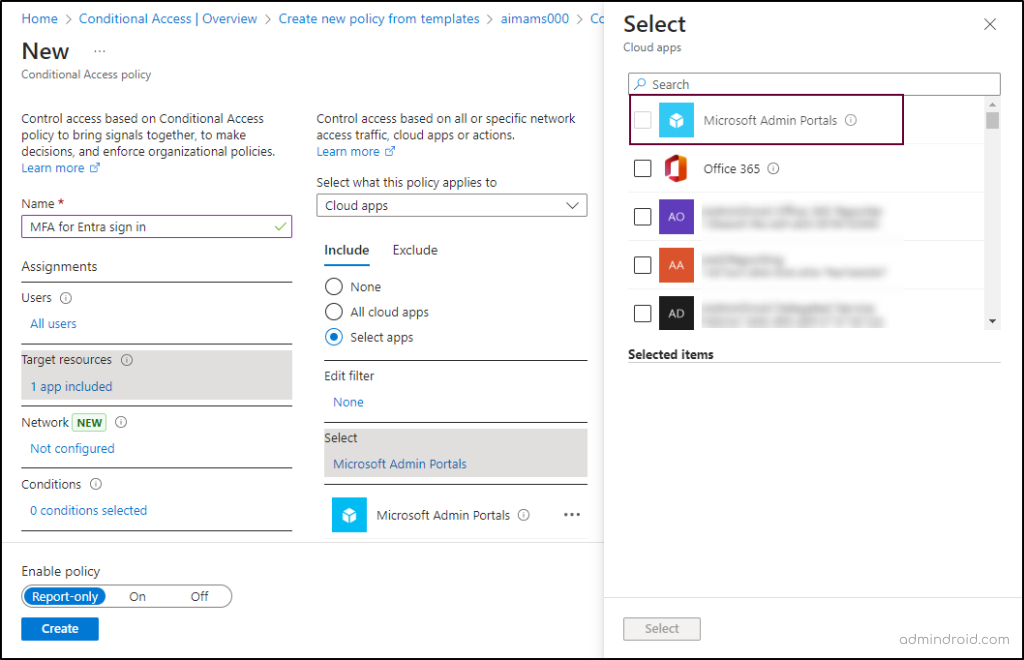The width and height of the screenshot is (1024, 660).
Task: Click the Office 365 app icon
Action: pos(676,169)
